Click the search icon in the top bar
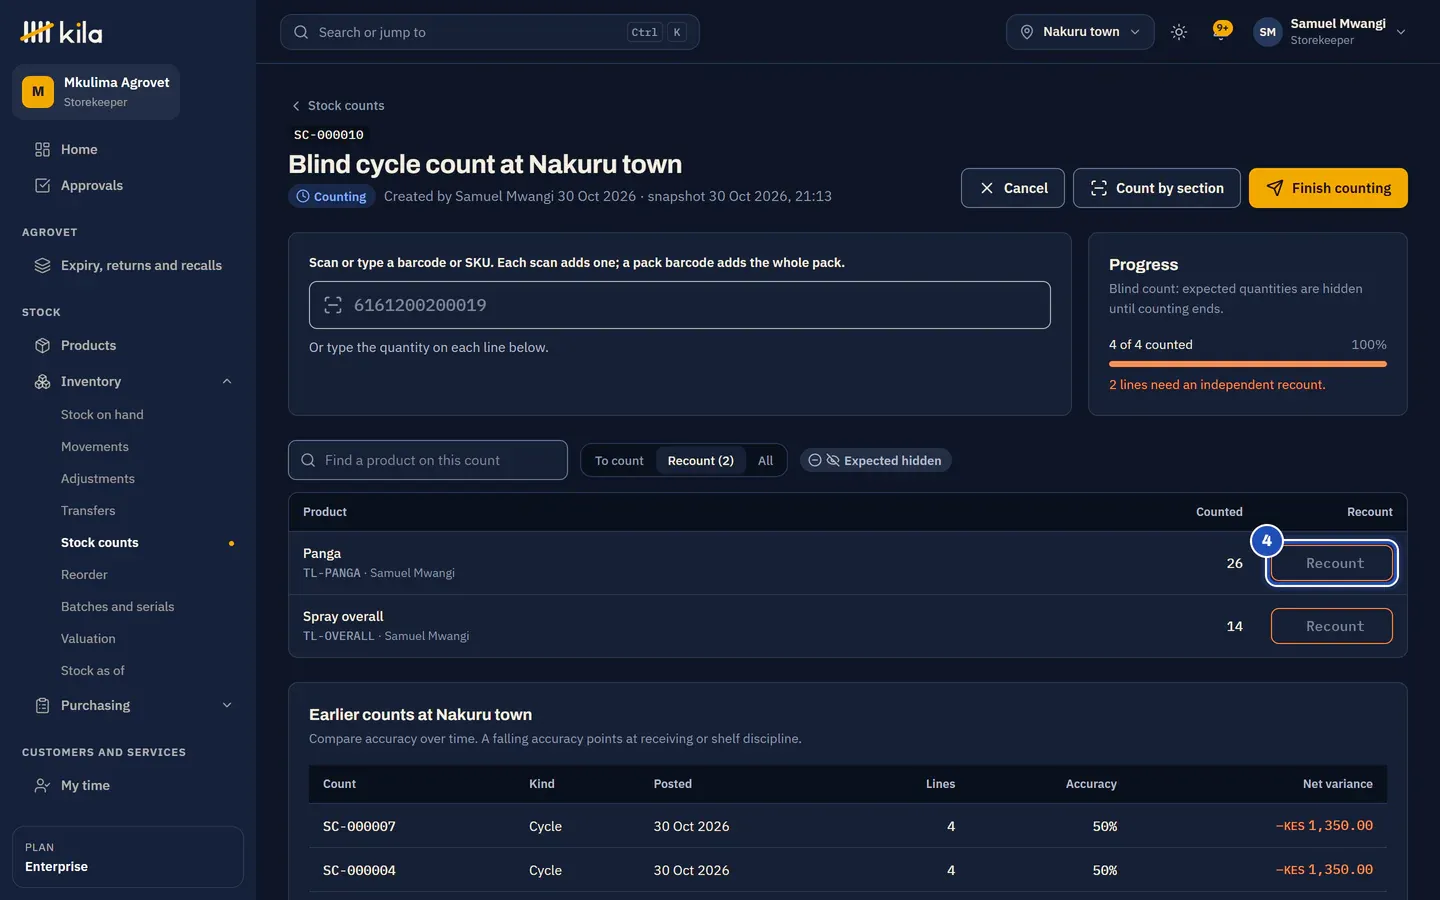 tap(301, 32)
